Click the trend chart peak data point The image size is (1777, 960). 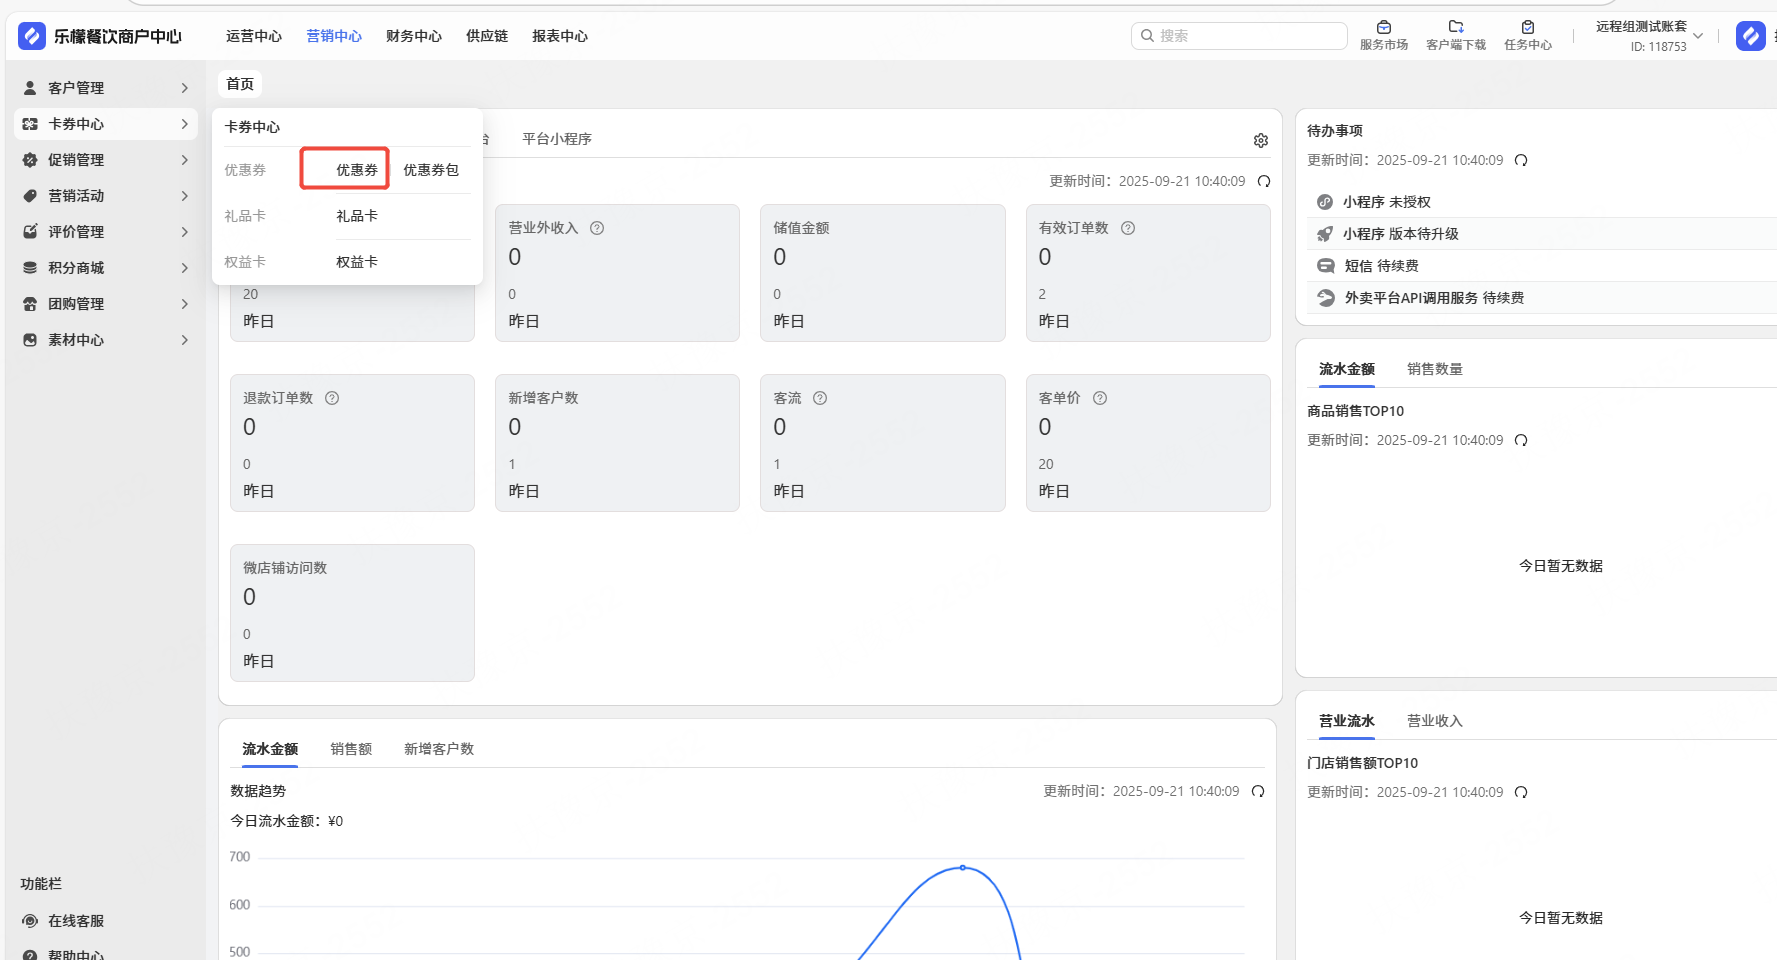(x=963, y=868)
